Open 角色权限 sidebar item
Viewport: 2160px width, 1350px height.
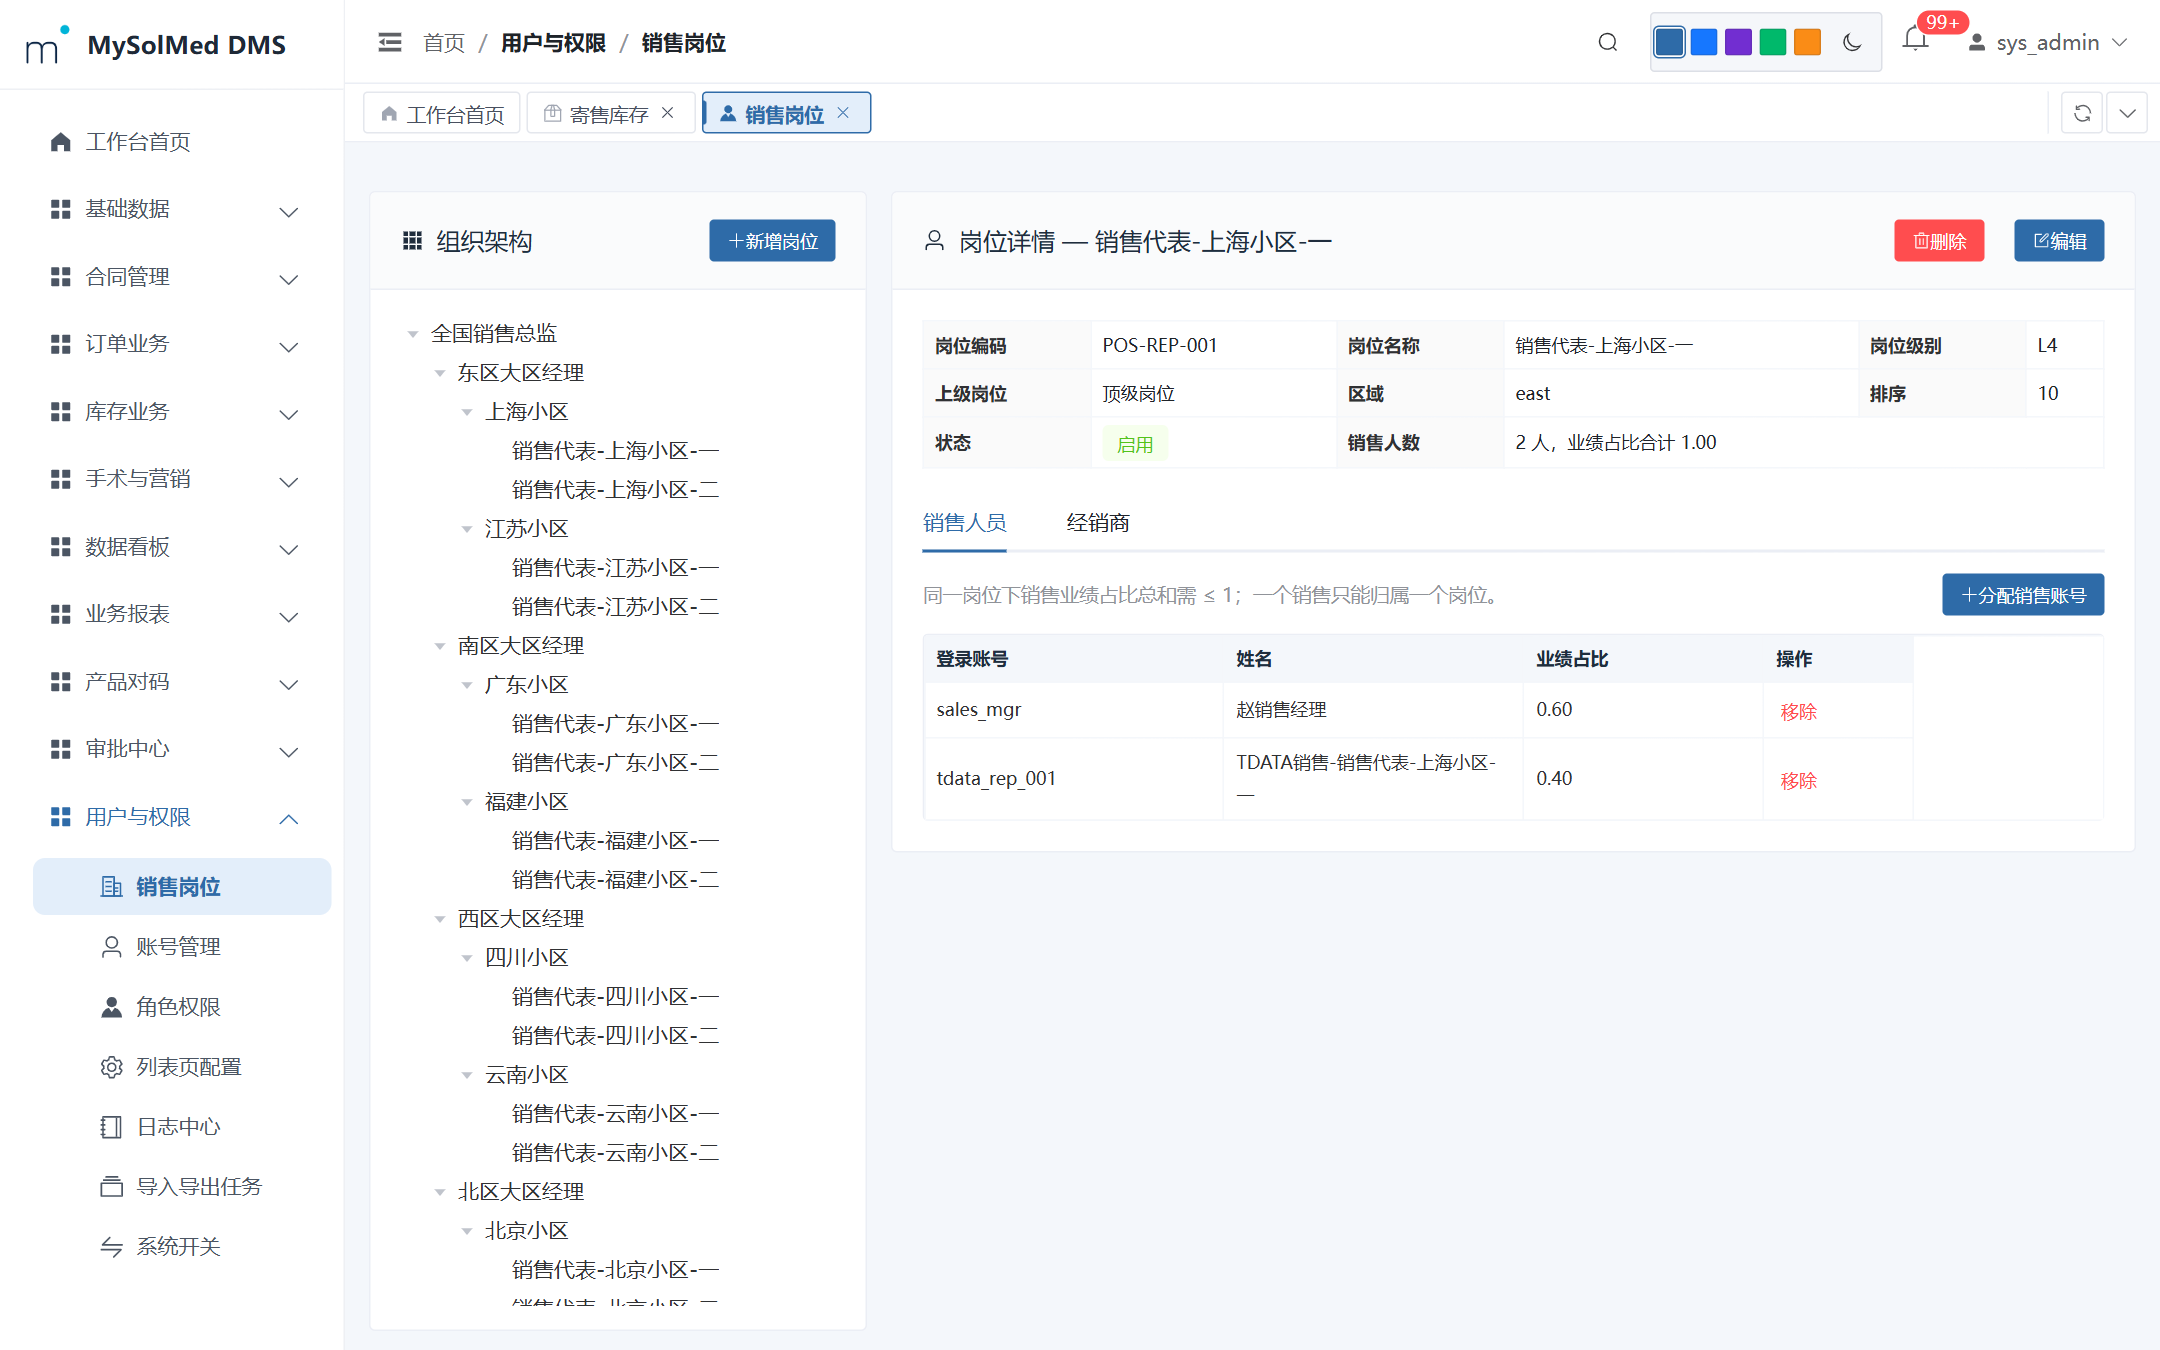182,1007
